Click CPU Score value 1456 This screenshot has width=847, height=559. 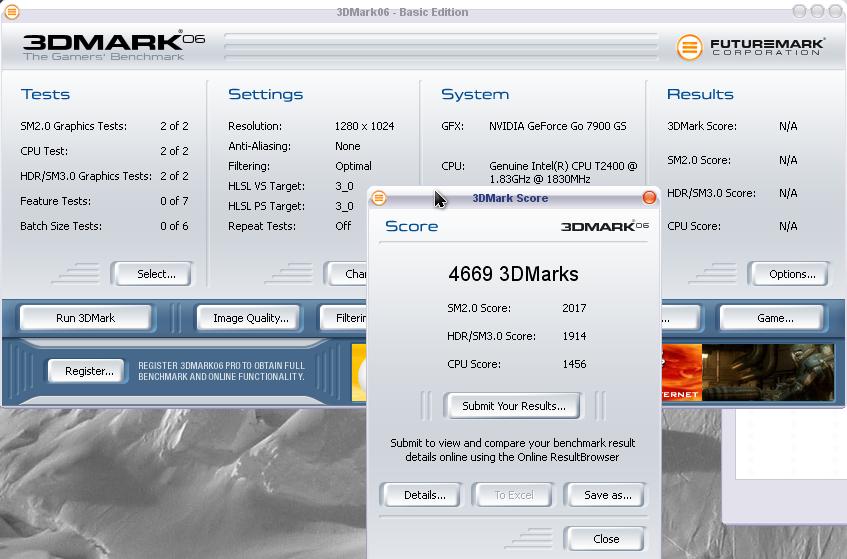tap(574, 364)
